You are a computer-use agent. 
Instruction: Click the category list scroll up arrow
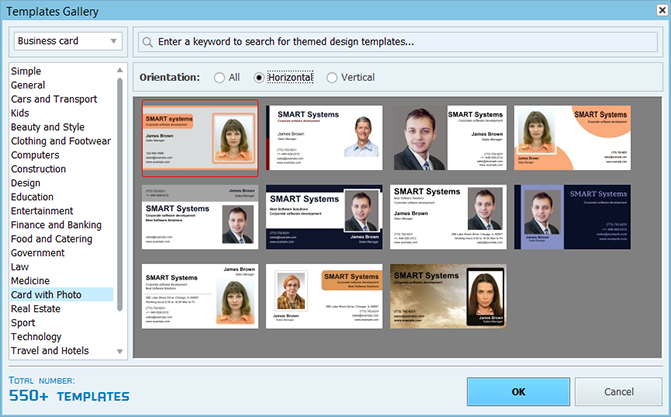click(x=120, y=70)
